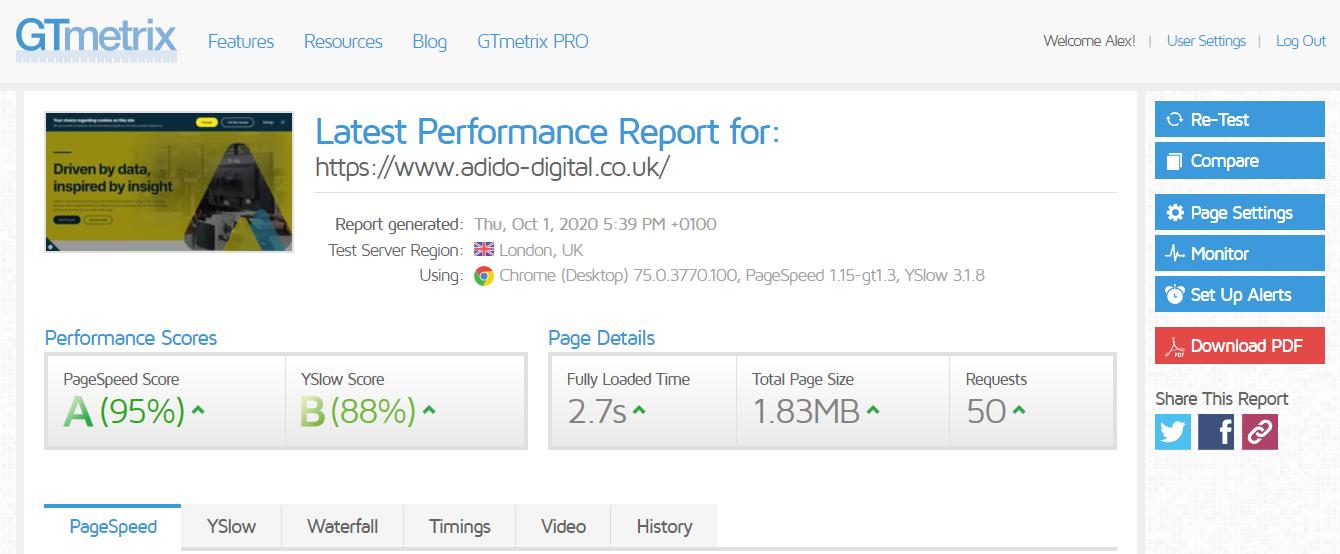Open Blog in top navigation

[430, 42]
